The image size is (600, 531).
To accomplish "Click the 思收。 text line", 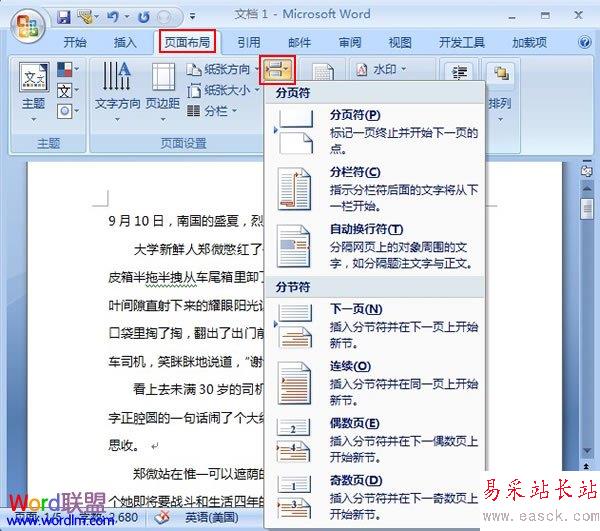I will coord(124,445).
